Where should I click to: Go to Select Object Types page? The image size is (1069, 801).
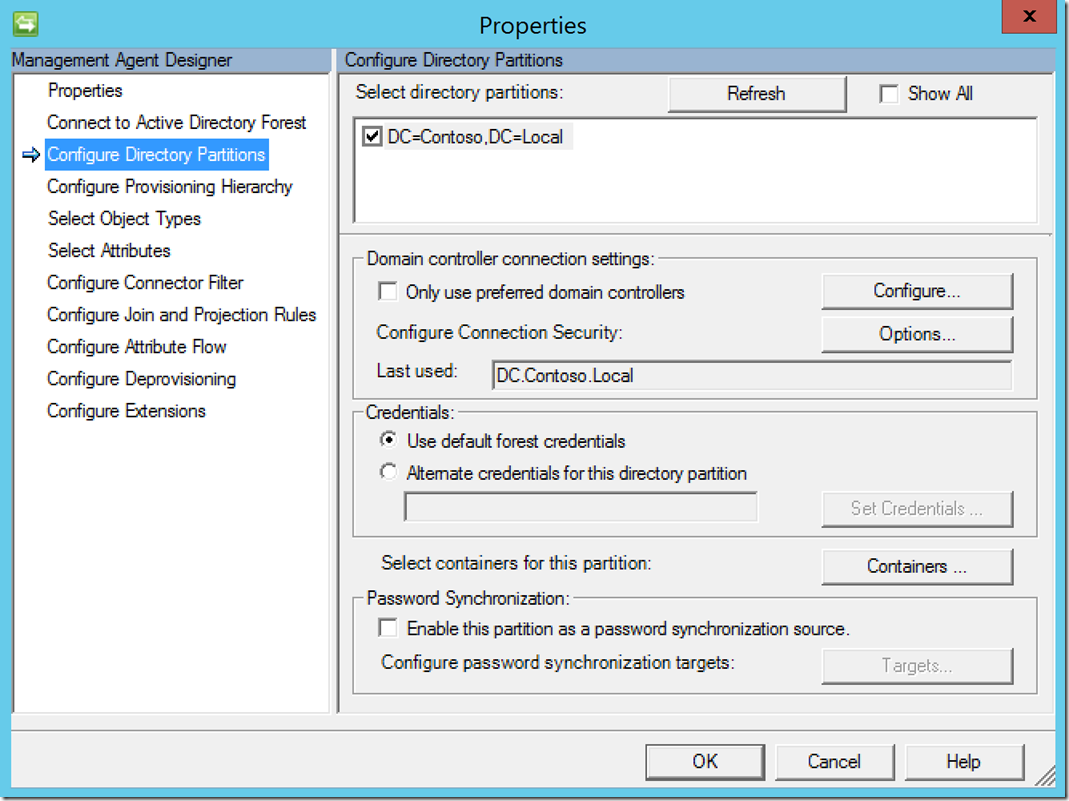124,219
